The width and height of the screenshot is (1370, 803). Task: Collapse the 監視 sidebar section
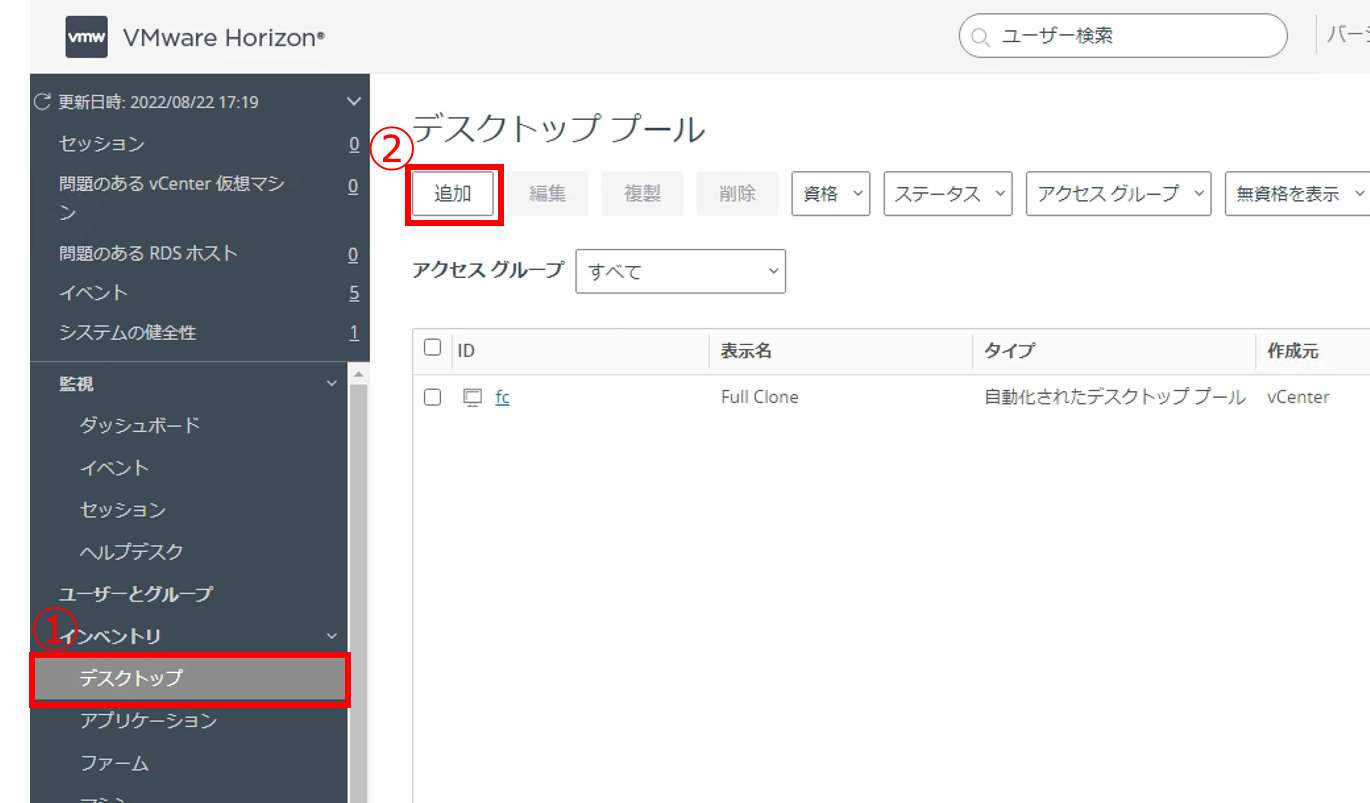pyautogui.click(x=332, y=384)
